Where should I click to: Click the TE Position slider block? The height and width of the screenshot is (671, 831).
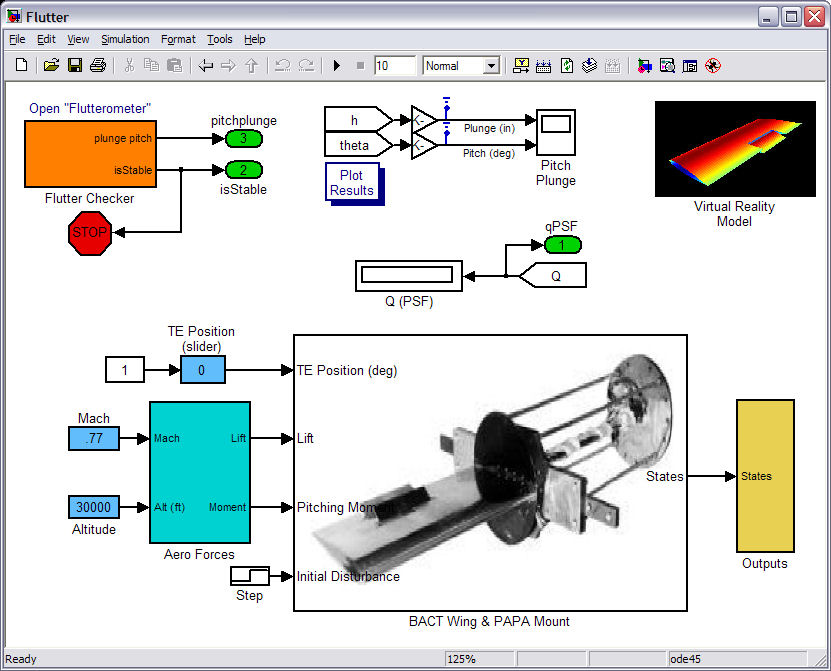click(202, 369)
